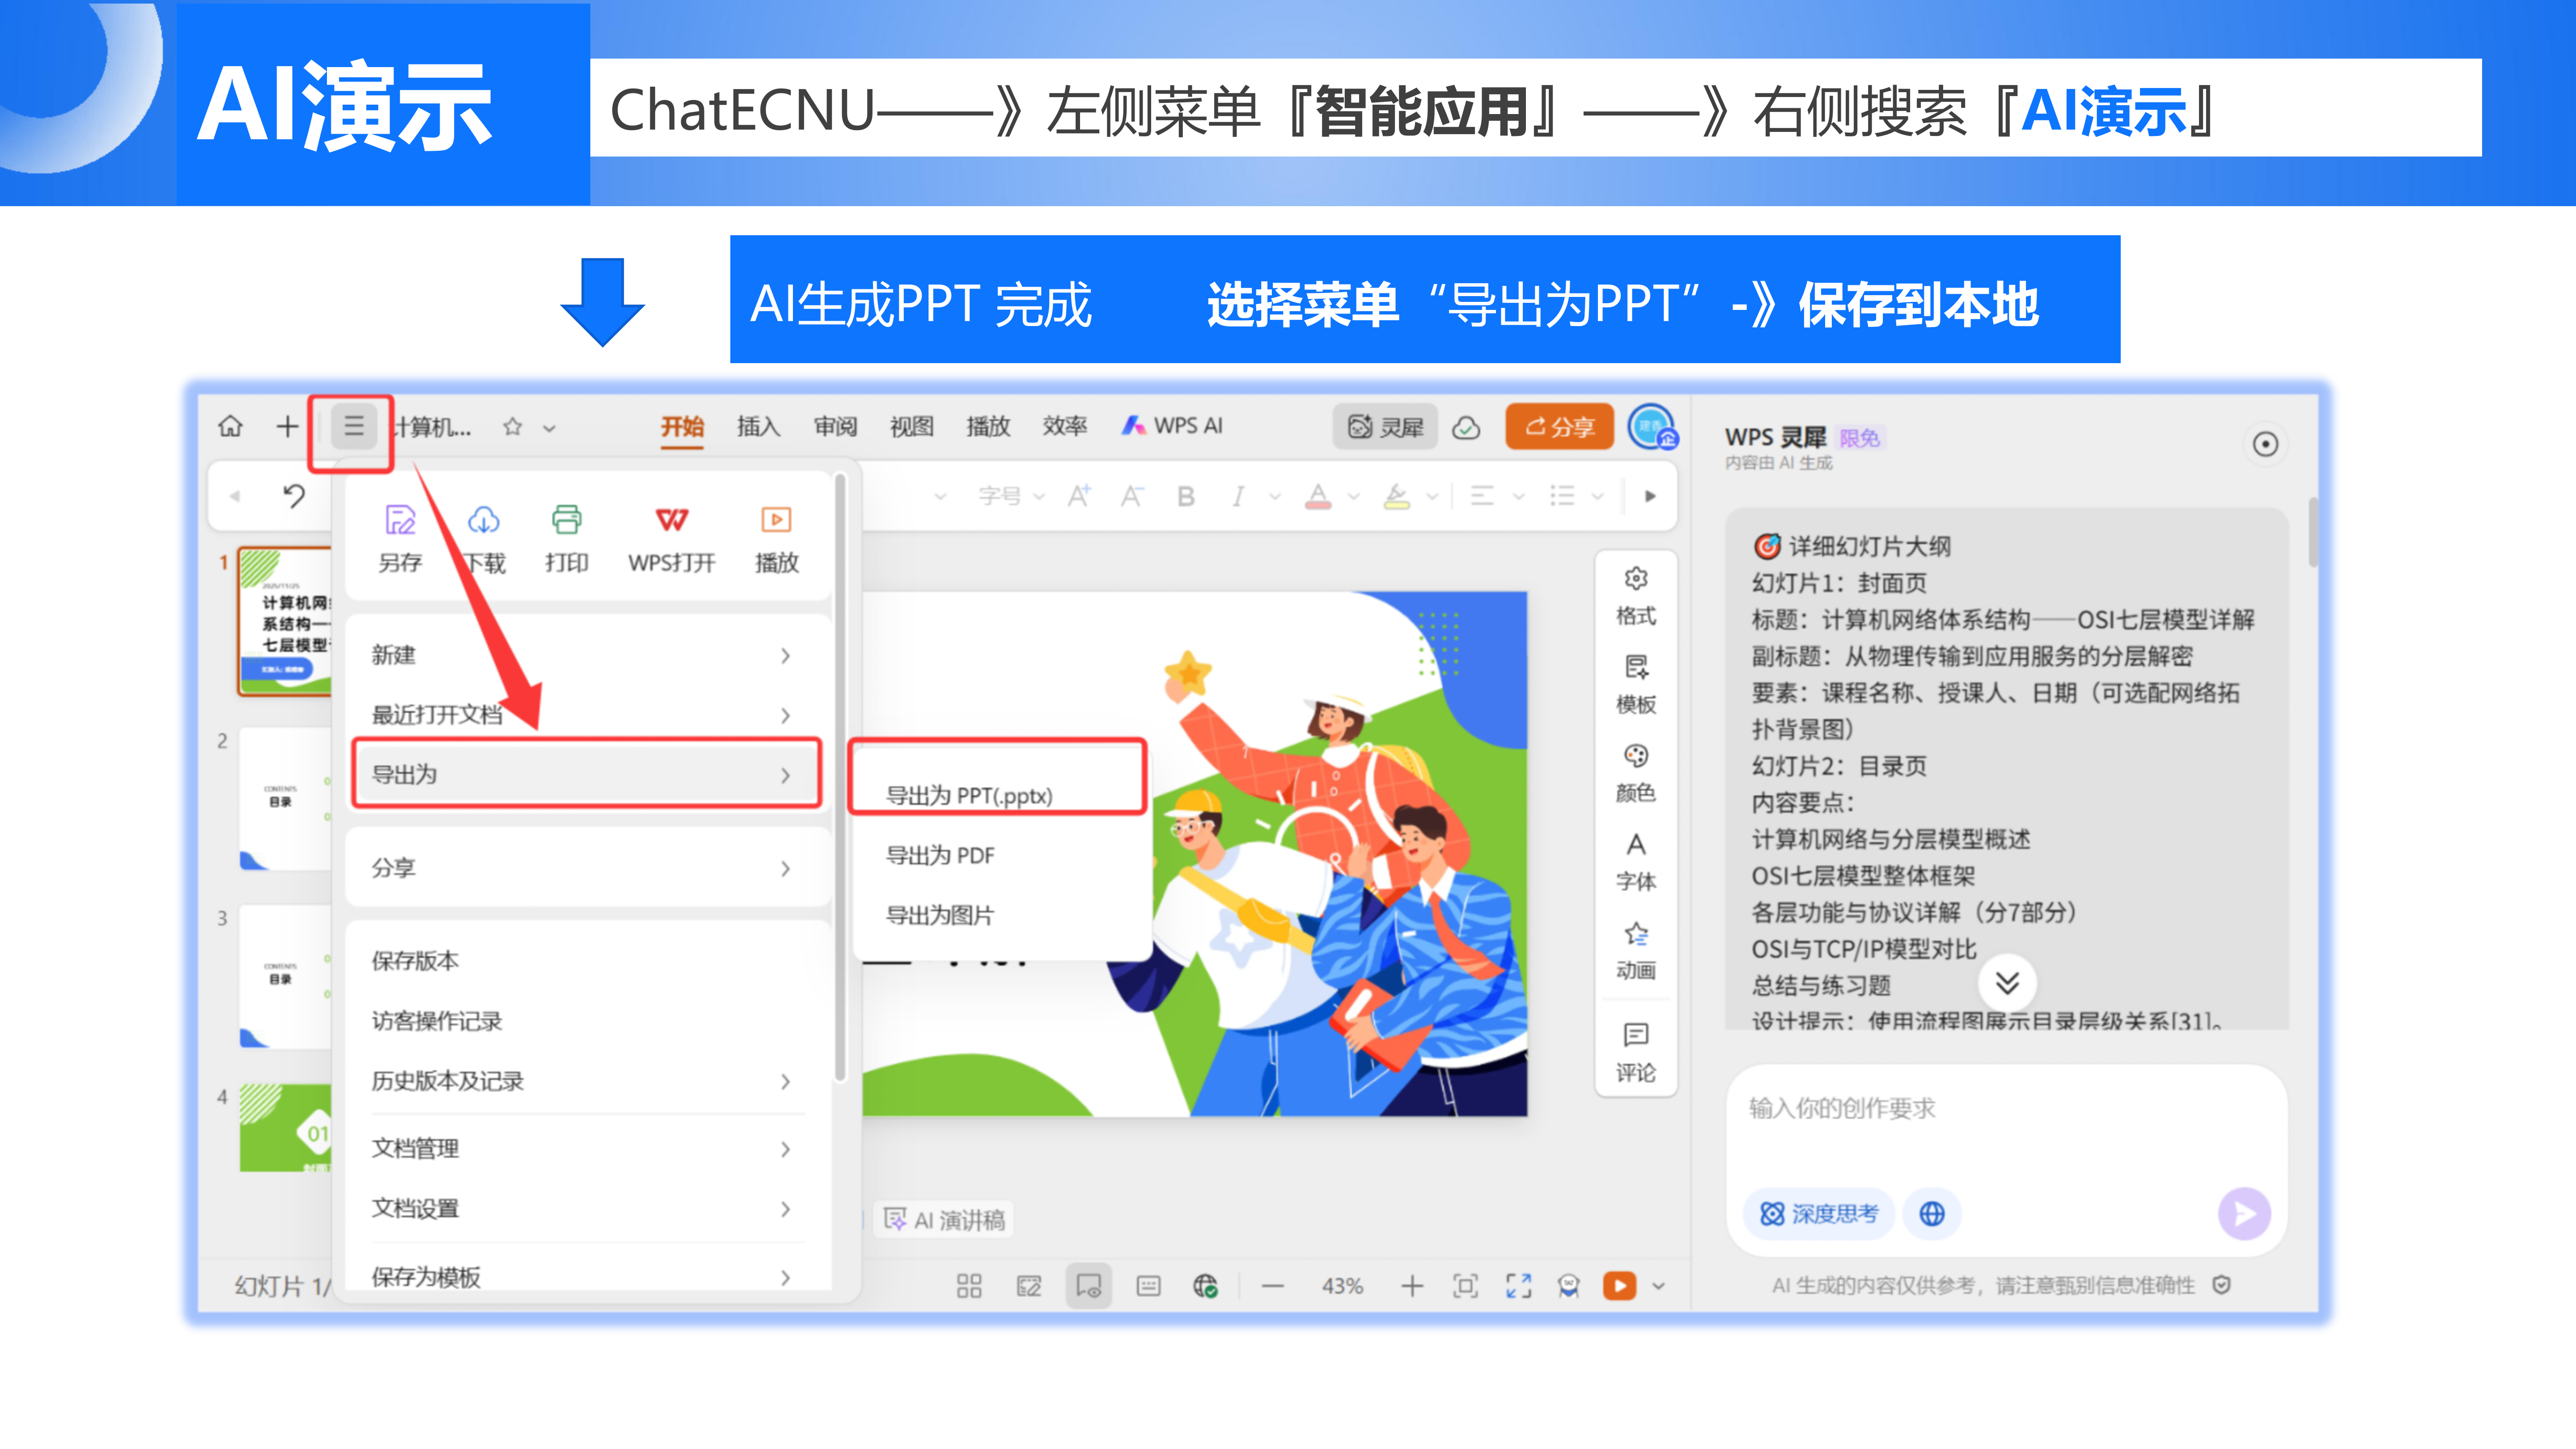Select 导出为 PPT(.pptx) option

point(970,795)
